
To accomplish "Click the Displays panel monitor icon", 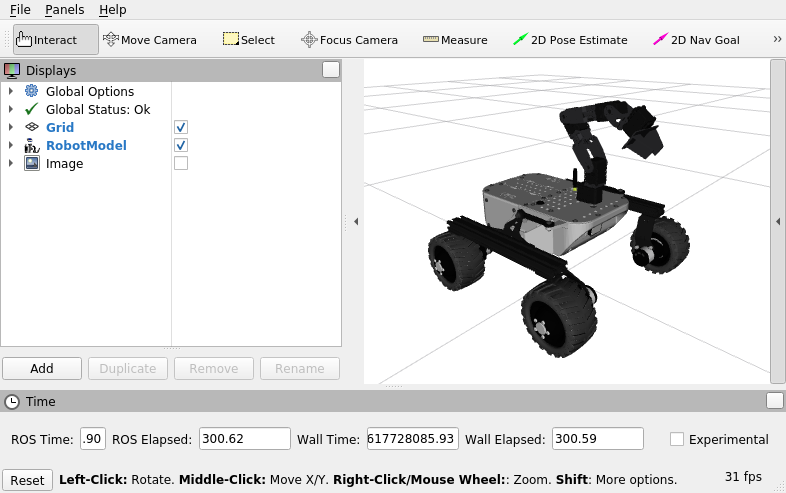I will (12, 71).
